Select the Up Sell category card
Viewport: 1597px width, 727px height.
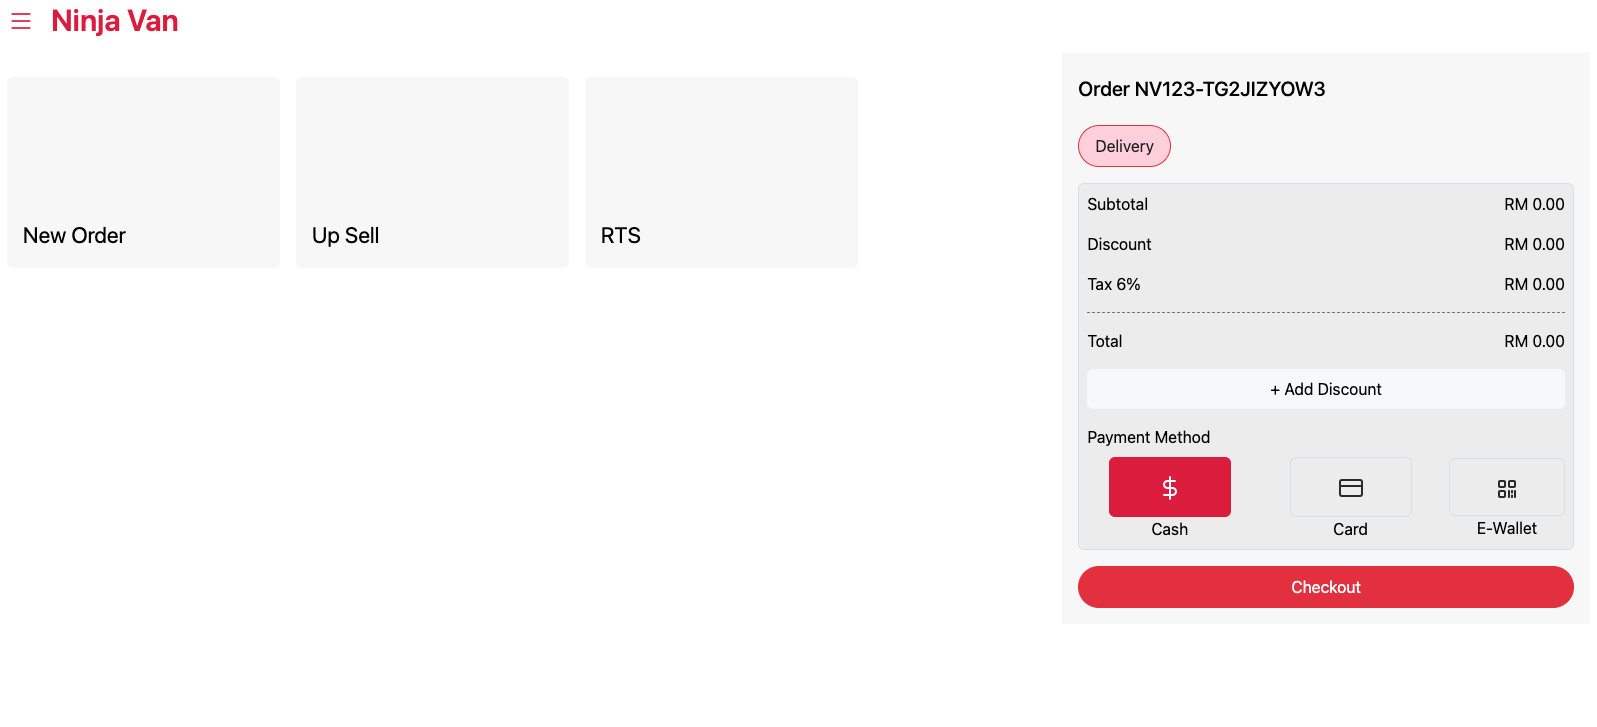click(x=432, y=172)
